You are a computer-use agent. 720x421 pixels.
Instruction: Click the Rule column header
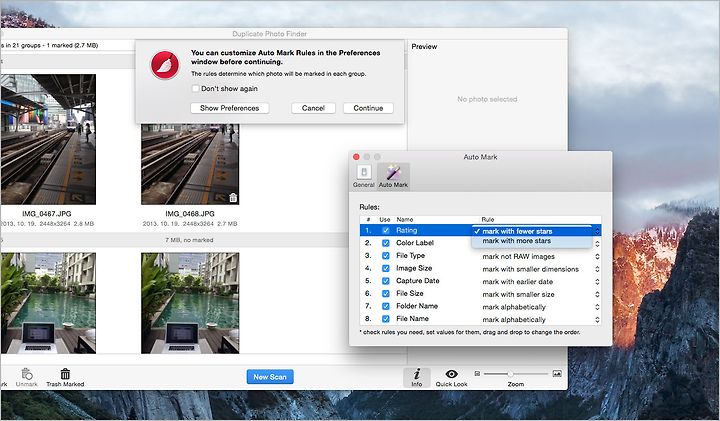coord(488,220)
